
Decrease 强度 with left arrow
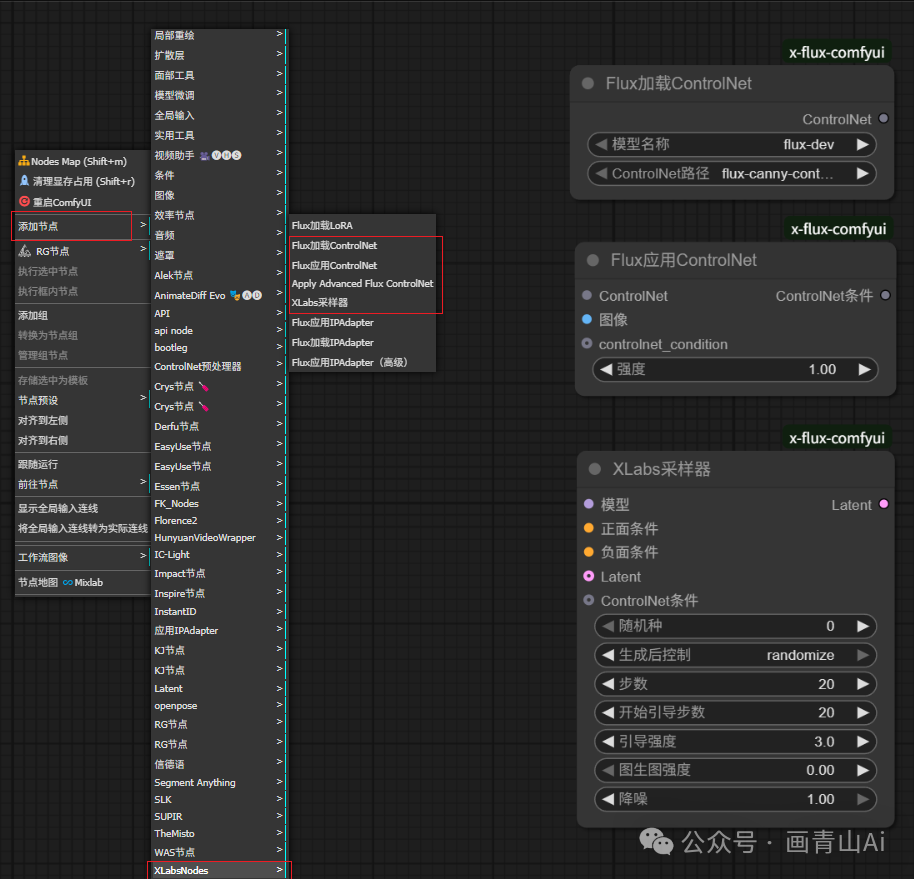tap(606, 369)
